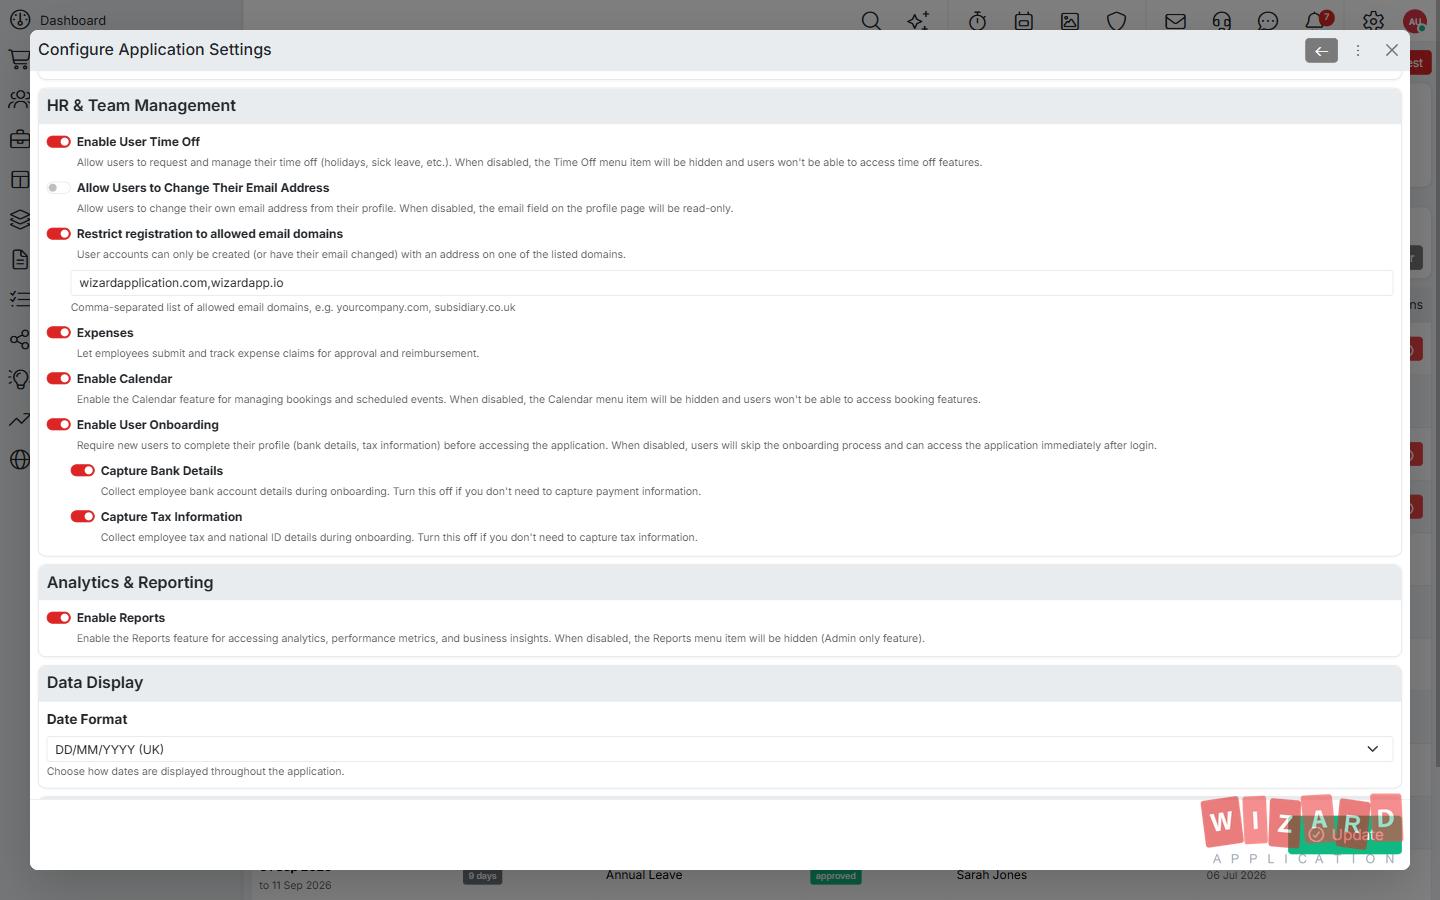Image resolution: width=1440 pixels, height=900 pixels.
Task: Close the Configure Application Settings dialog
Action: (x=1392, y=50)
